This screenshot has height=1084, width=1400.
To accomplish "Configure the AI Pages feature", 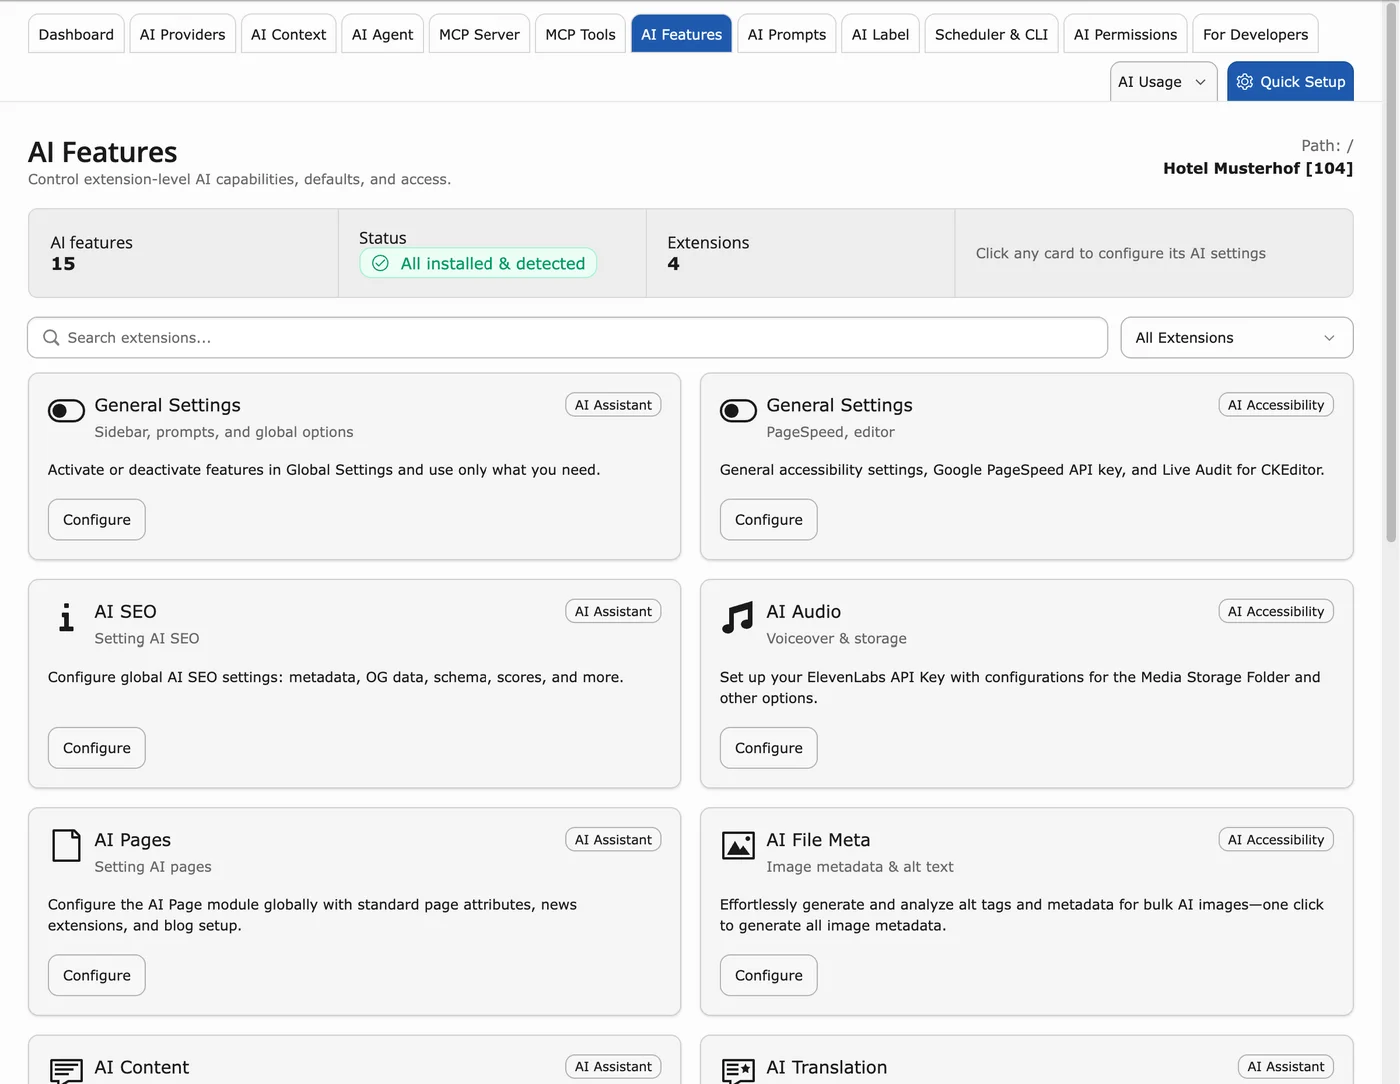I will pyautogui.click(x=97, y=975).
